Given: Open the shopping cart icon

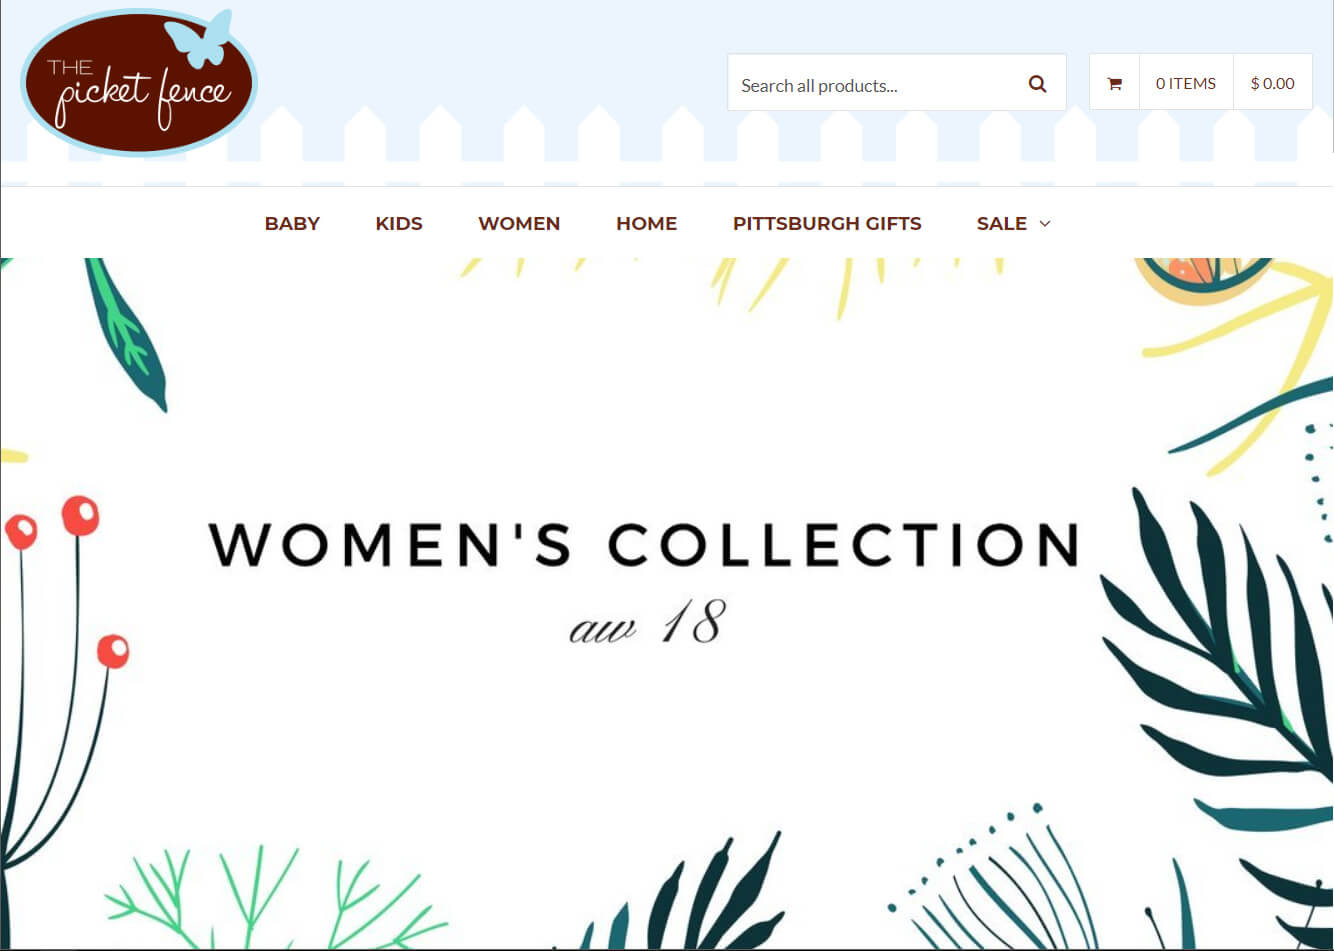Looking at the screenshot, I should pos(1114,83).
